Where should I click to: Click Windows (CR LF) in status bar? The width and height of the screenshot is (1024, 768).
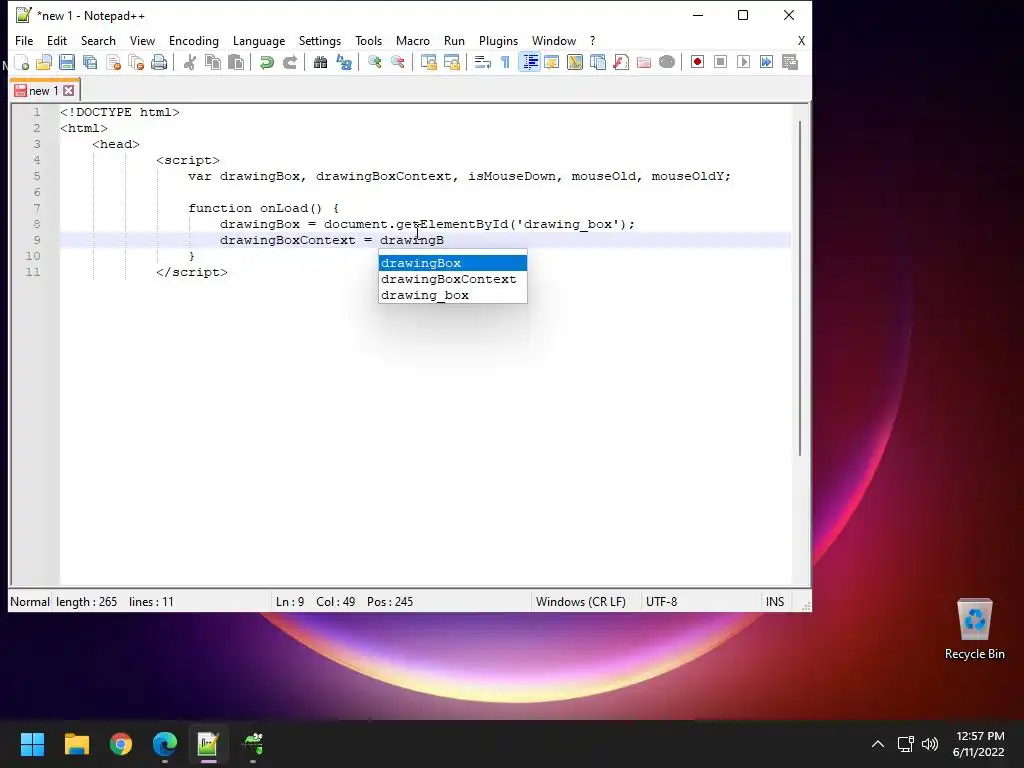coord(581,601)
